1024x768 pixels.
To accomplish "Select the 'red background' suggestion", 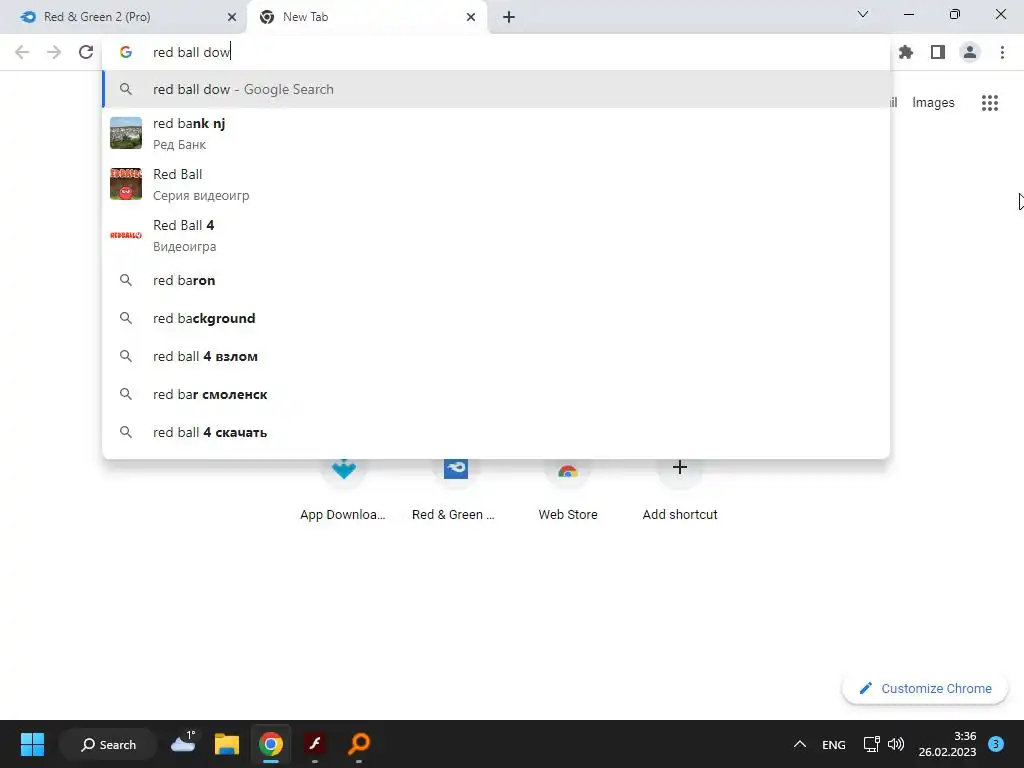I will point(496,318).
